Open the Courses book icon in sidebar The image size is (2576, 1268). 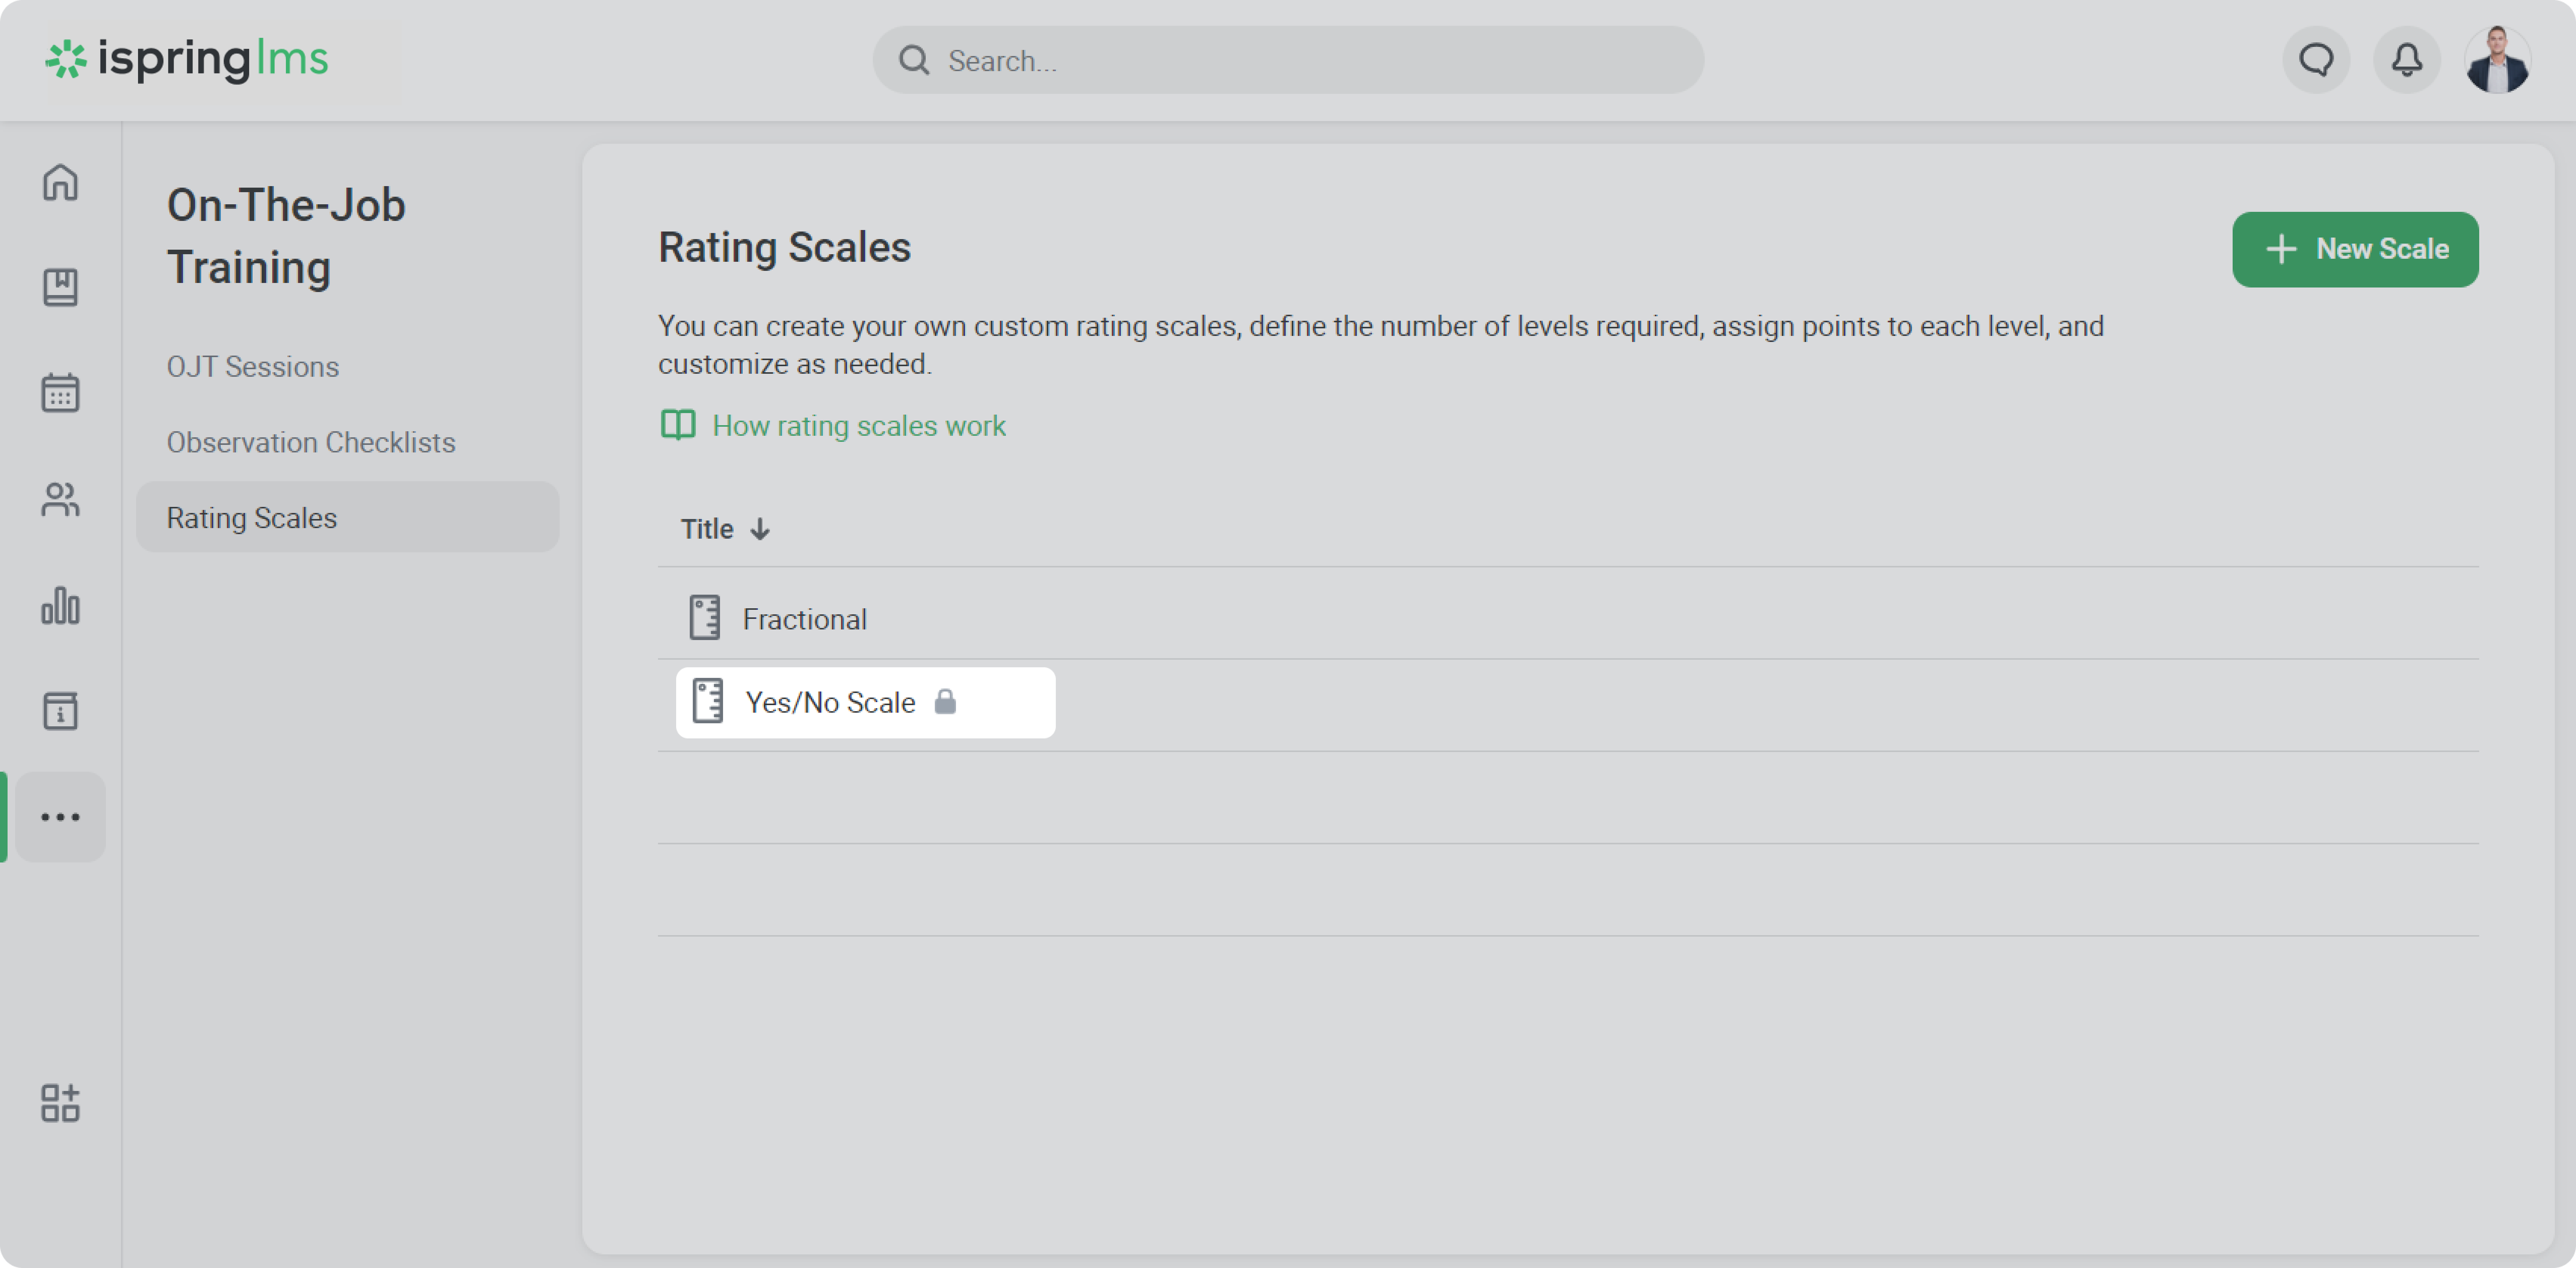click(60, 287)
